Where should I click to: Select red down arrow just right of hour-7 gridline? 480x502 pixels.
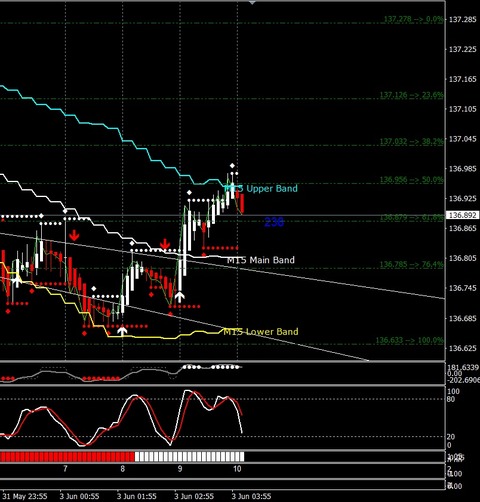pyautogui.click(x=74, y=235)
